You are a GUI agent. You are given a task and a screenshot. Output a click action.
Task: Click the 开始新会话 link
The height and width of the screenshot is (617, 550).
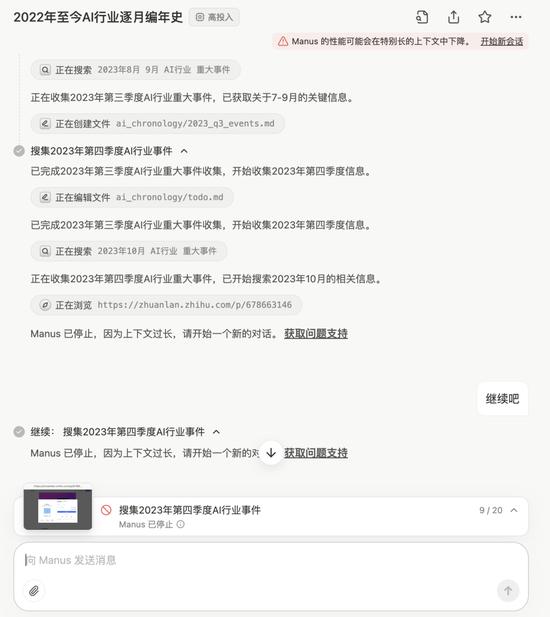coord(502,41)
